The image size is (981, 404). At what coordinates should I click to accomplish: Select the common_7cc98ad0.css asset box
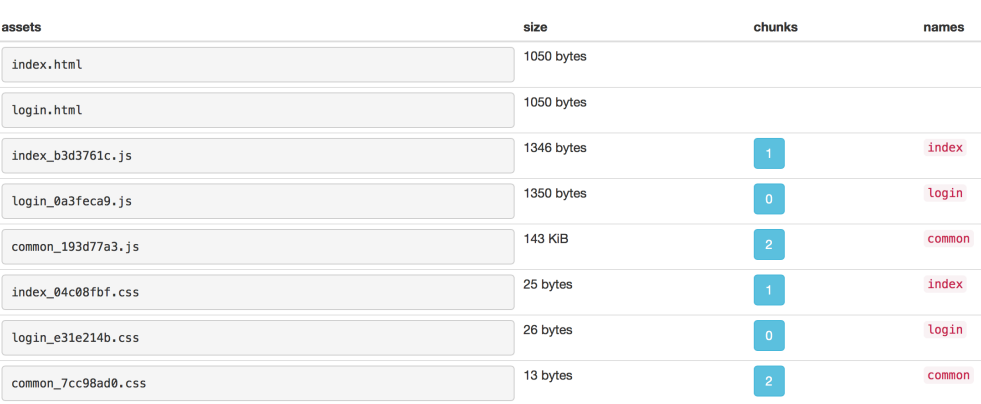tap(258, 383)
